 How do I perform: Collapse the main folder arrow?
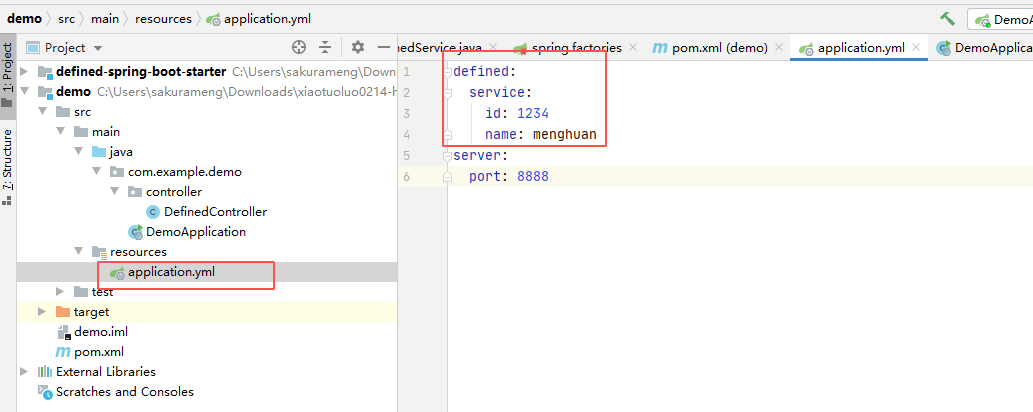[x=61, y=132]
